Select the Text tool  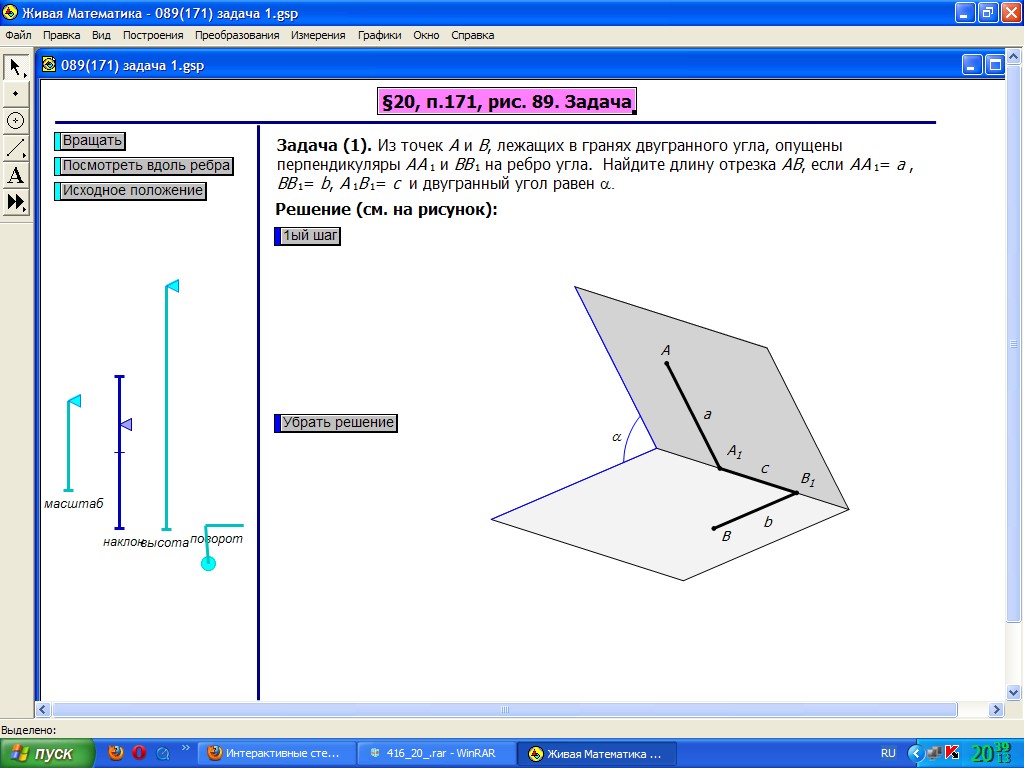click(x=16, y=176)
